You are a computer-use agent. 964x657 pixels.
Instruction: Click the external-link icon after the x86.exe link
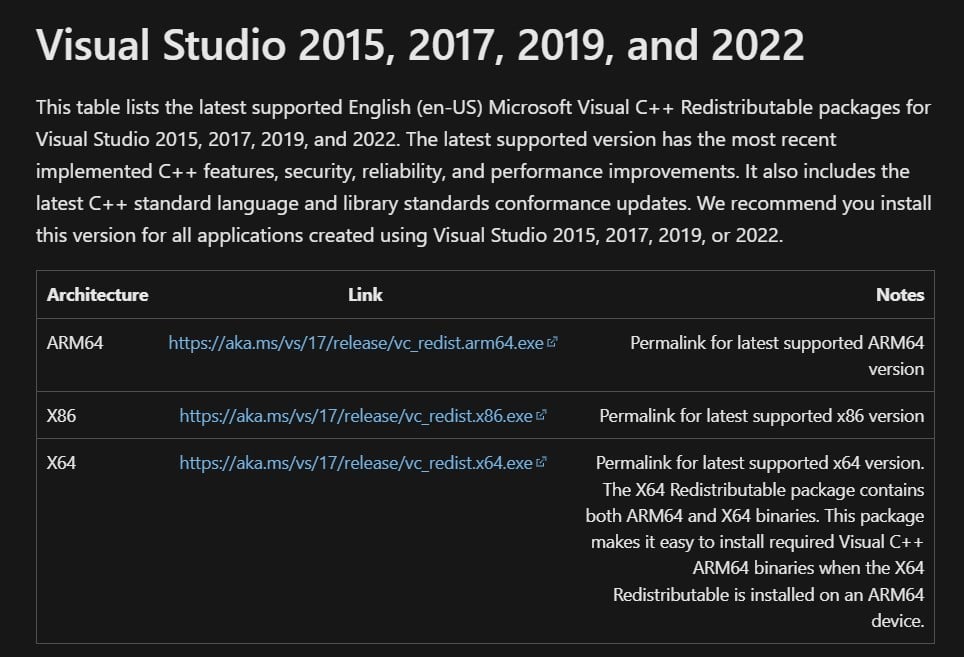[x=541, y=415]
